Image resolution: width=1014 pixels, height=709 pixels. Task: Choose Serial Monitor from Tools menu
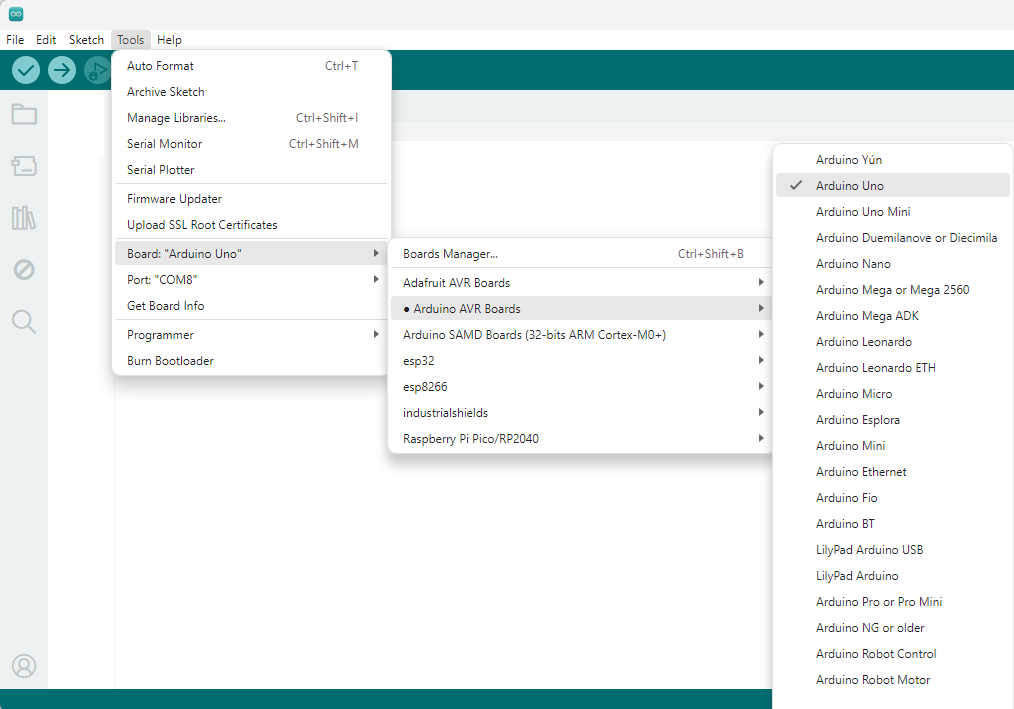[x=252, y=144]
